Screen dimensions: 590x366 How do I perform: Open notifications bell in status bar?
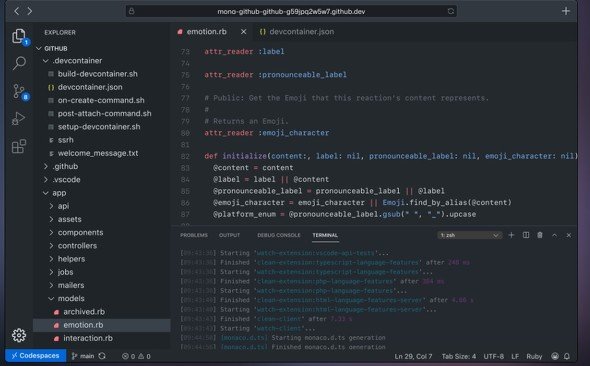tap(567, 356)
